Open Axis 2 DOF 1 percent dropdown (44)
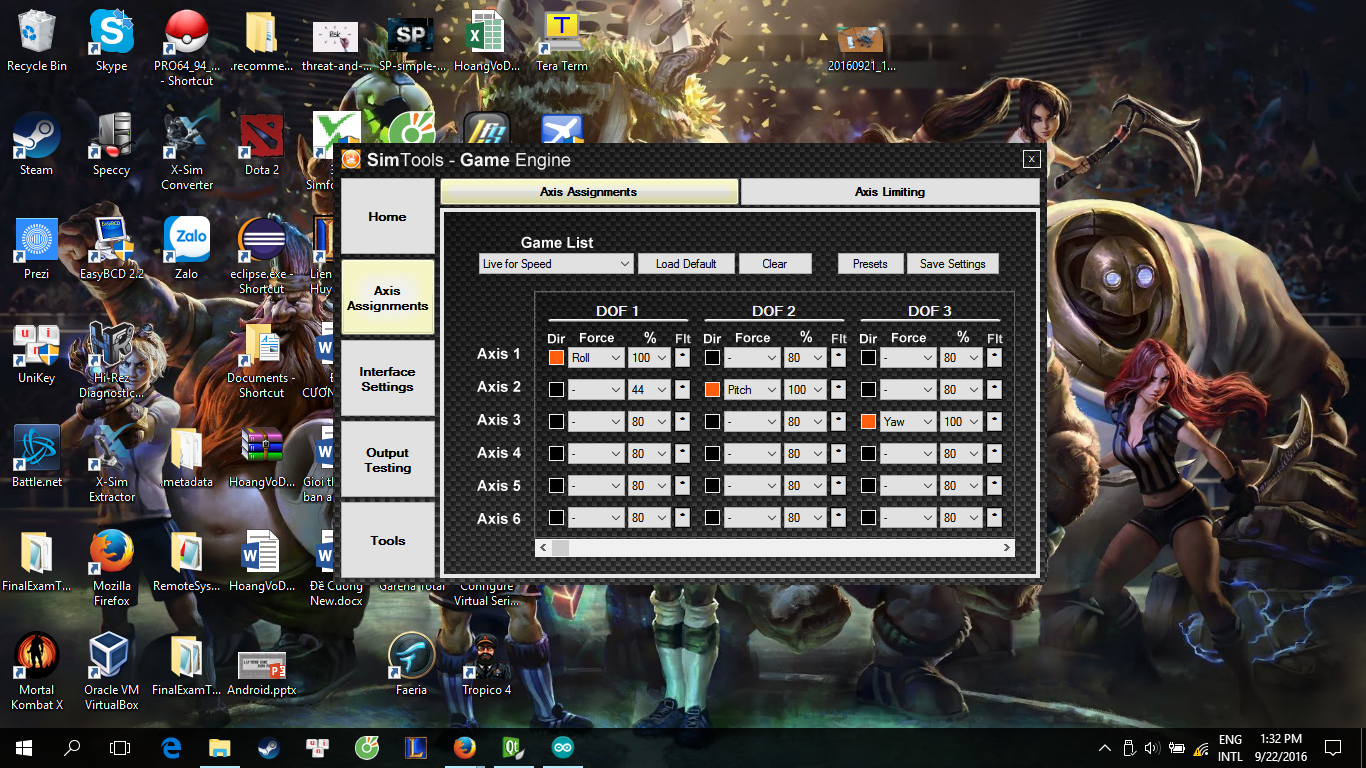 649,389
